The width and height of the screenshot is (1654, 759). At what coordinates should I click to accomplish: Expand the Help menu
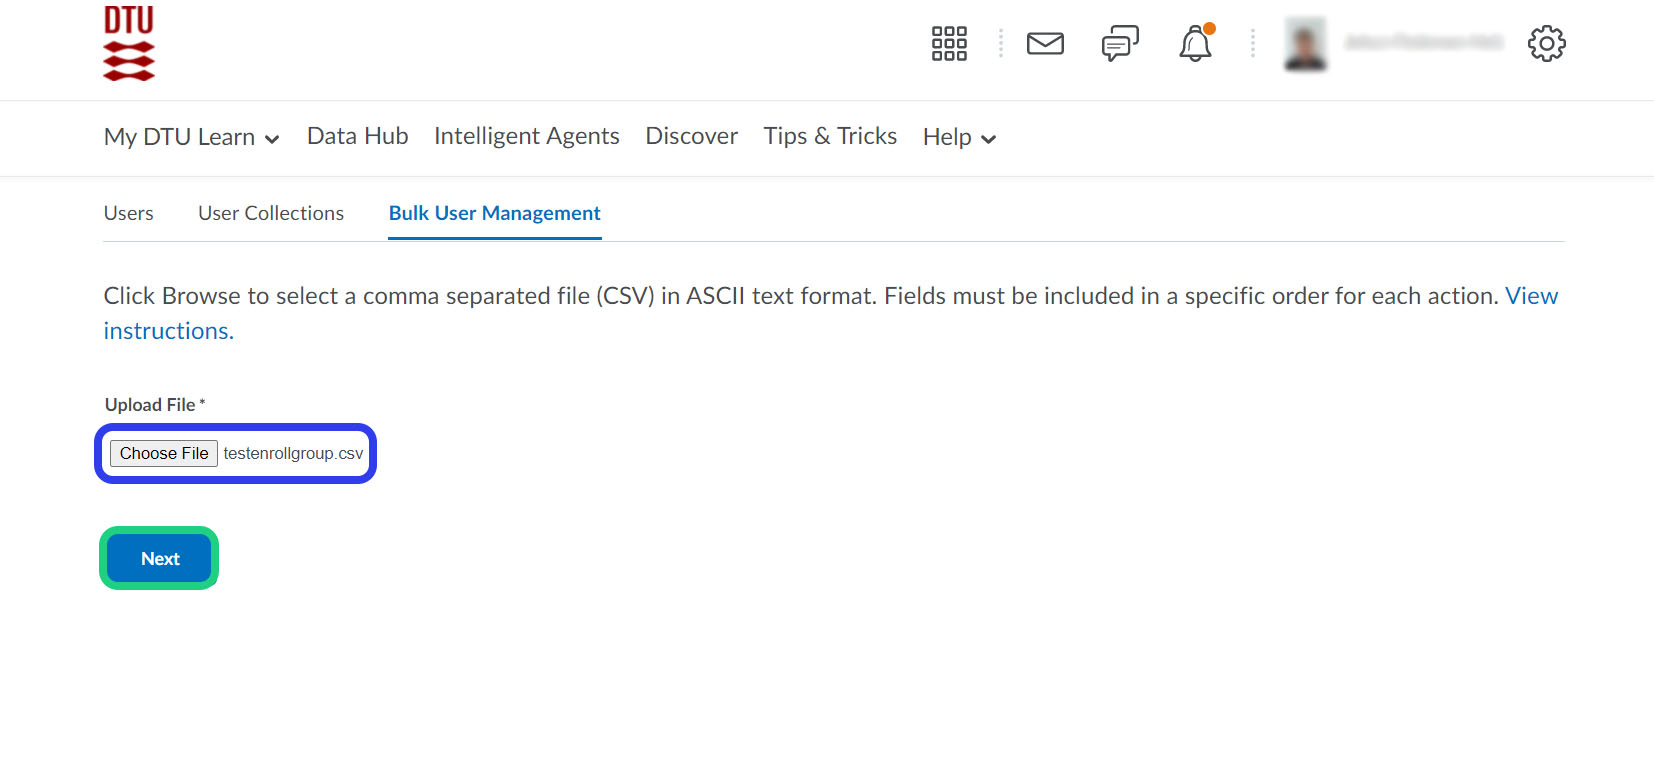[x=959, y=137]
